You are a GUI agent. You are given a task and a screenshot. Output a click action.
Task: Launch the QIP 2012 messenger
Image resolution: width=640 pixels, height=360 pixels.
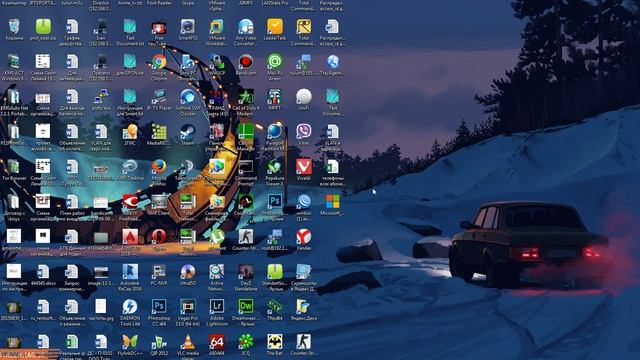[159, 342]
